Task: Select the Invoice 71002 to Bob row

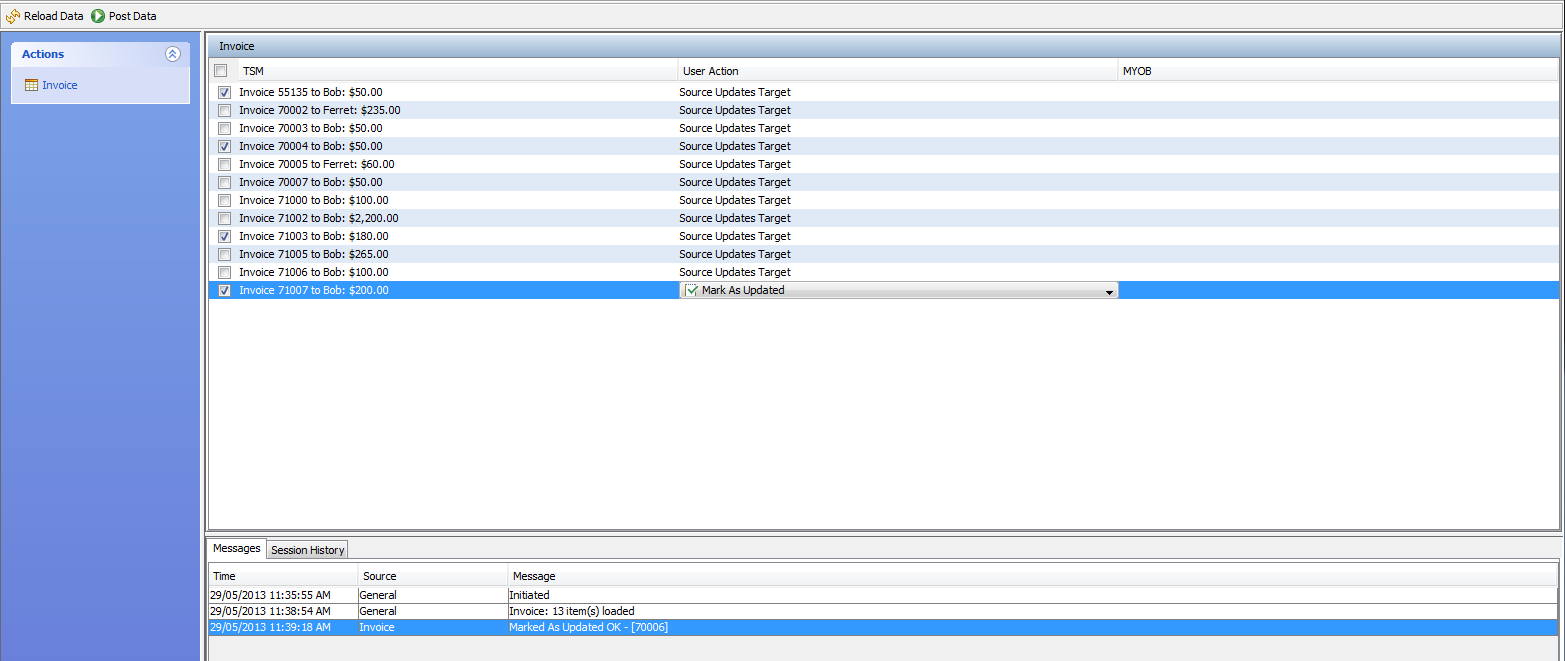Action: point(318,219)
